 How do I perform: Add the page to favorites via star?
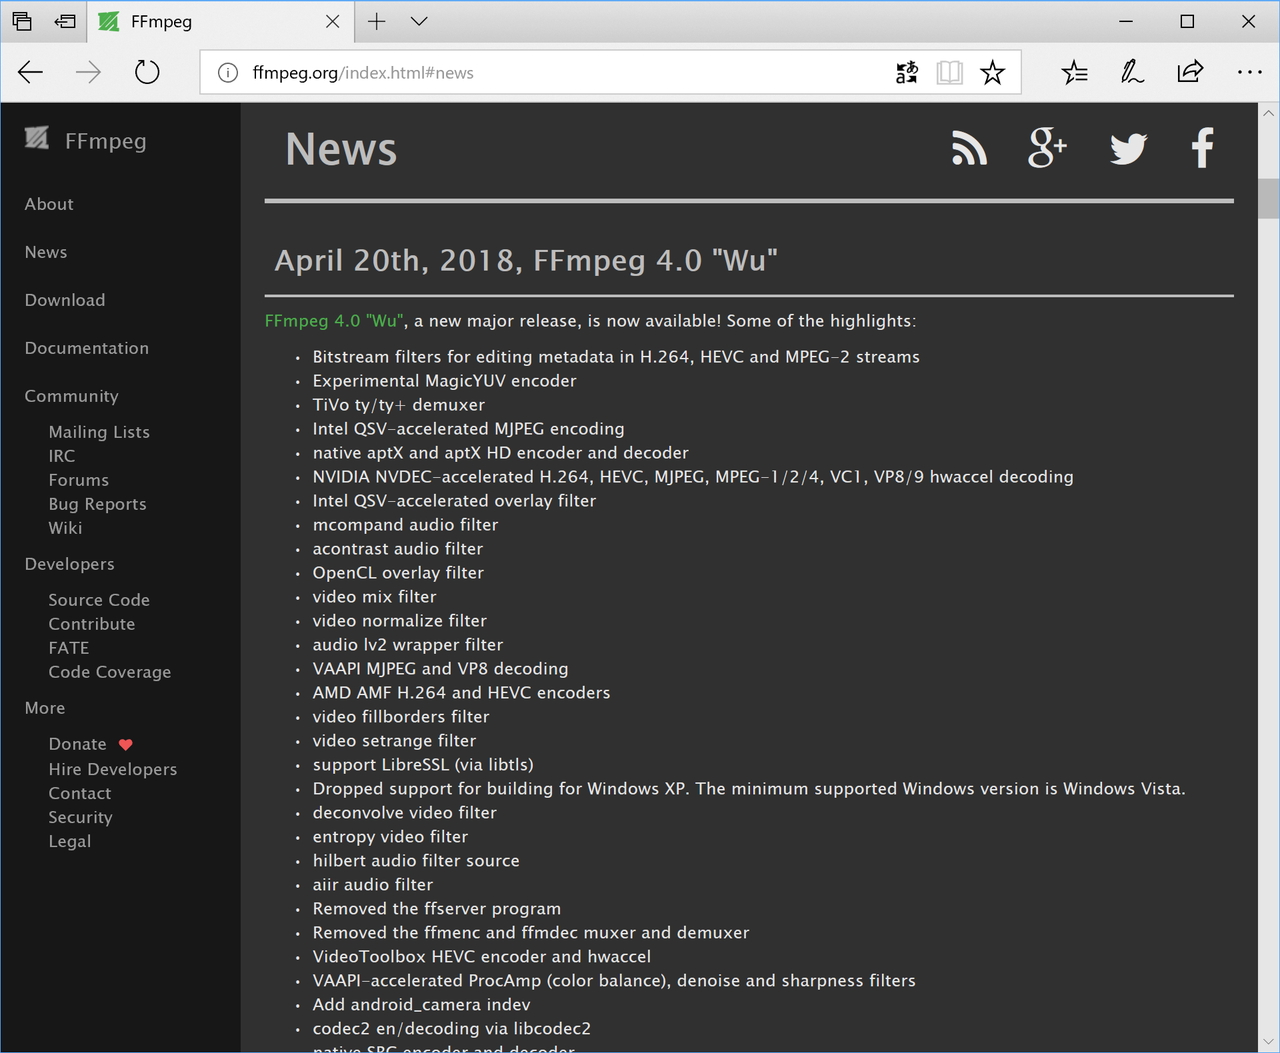click(x=992, y=71)
